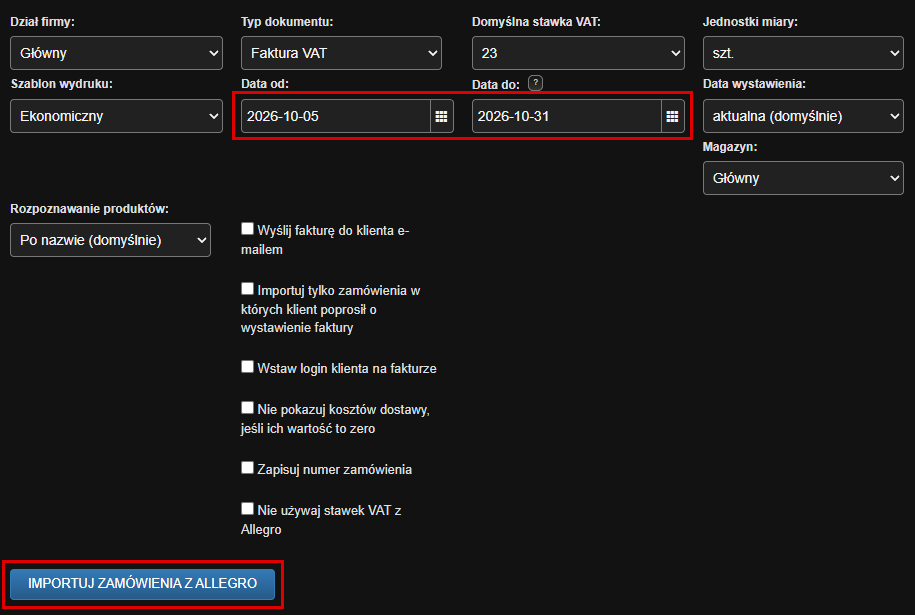Expand the Rozpoznawanie produktów dropdown
Image resolution: width=915 pixels, height=615 pixels.
(110, 240)
